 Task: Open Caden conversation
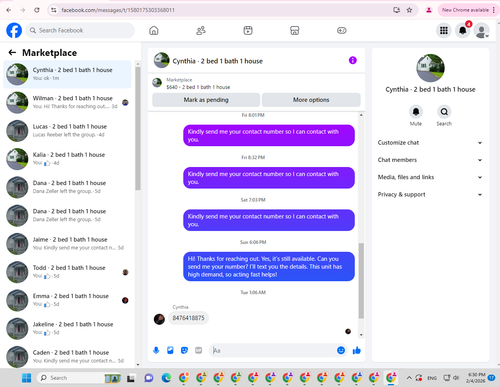pyautogui.click(x=68, y=357)
